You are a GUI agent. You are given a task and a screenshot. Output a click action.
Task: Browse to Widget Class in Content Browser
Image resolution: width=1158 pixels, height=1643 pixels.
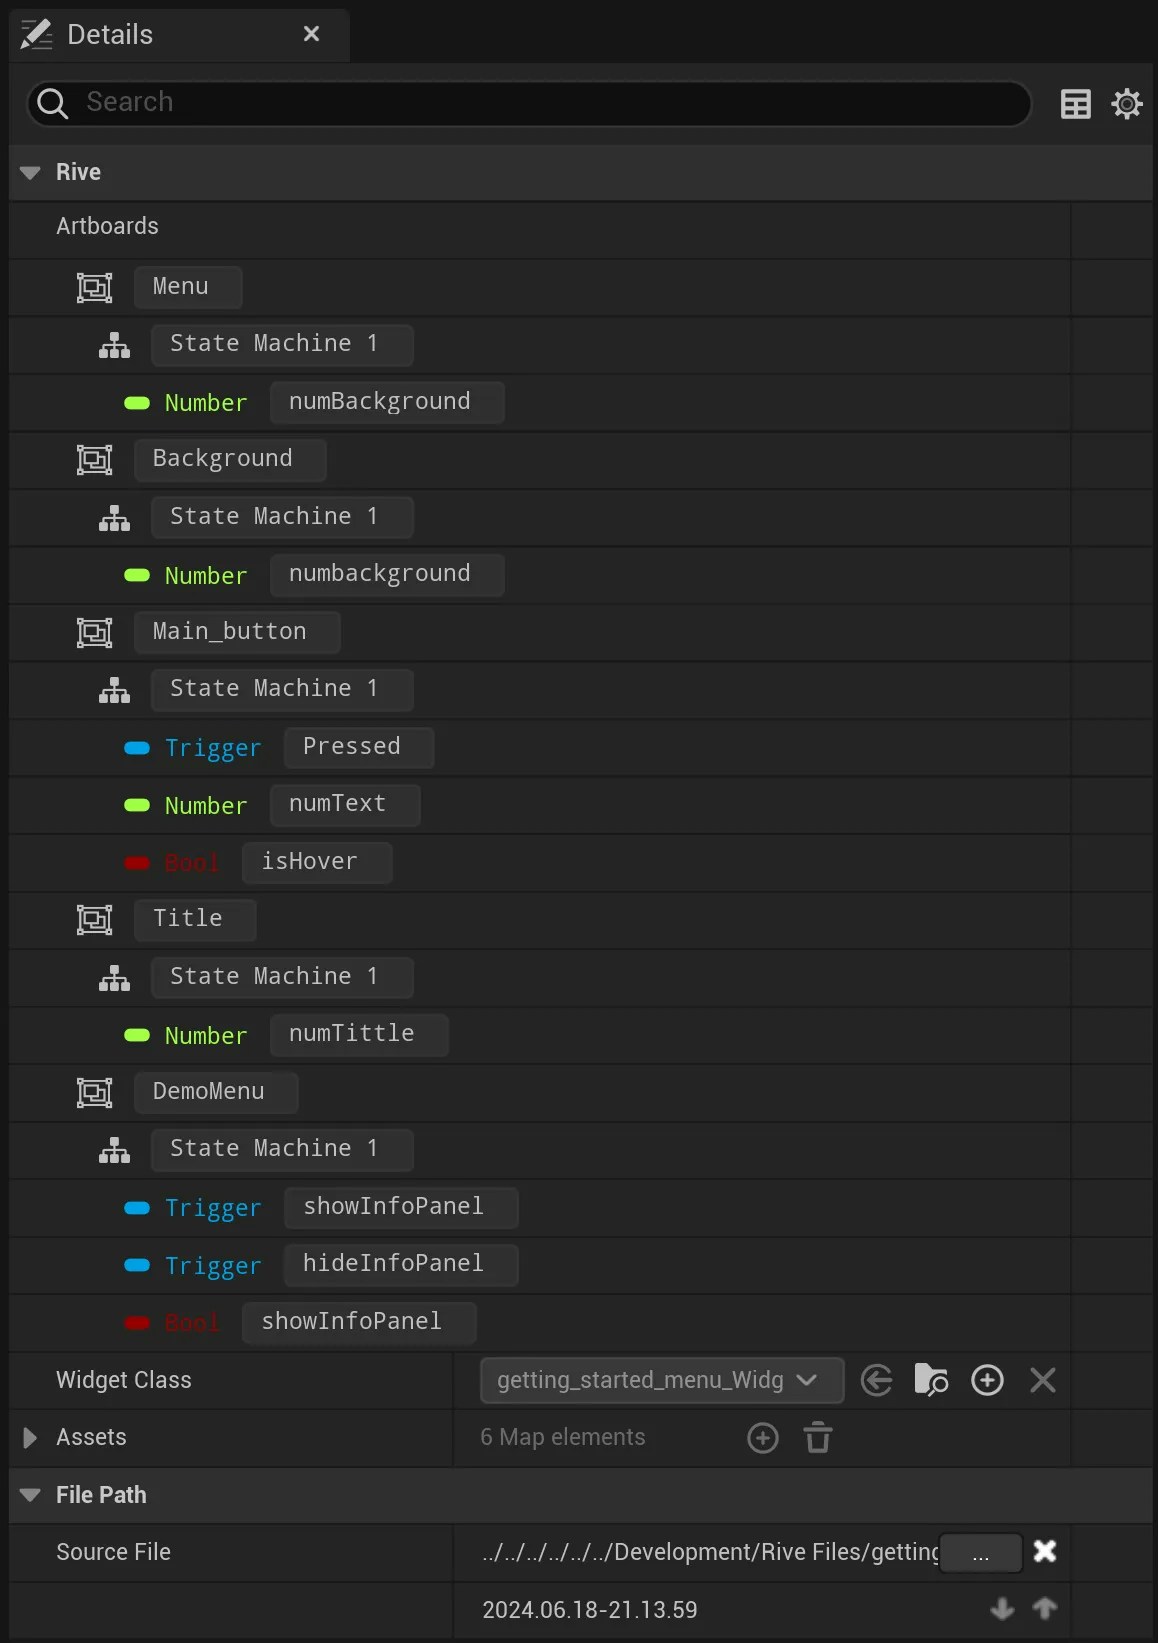[x=931, y=1381]
